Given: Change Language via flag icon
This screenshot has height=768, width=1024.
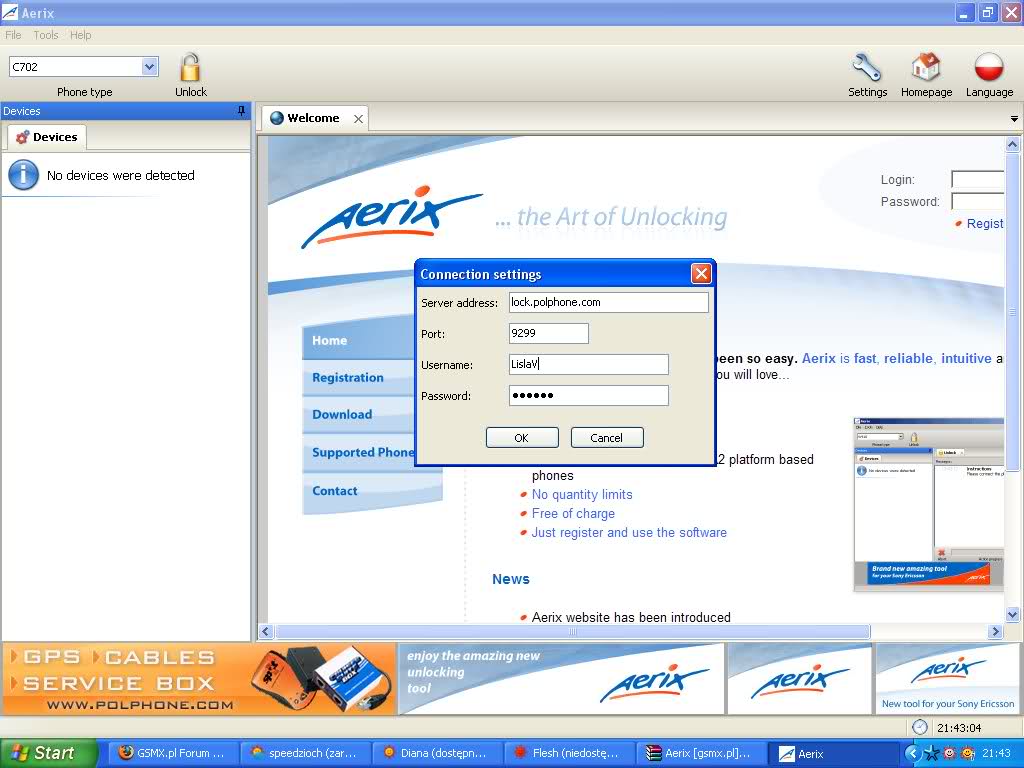Looking at the screenshot, I should [988, 68].
